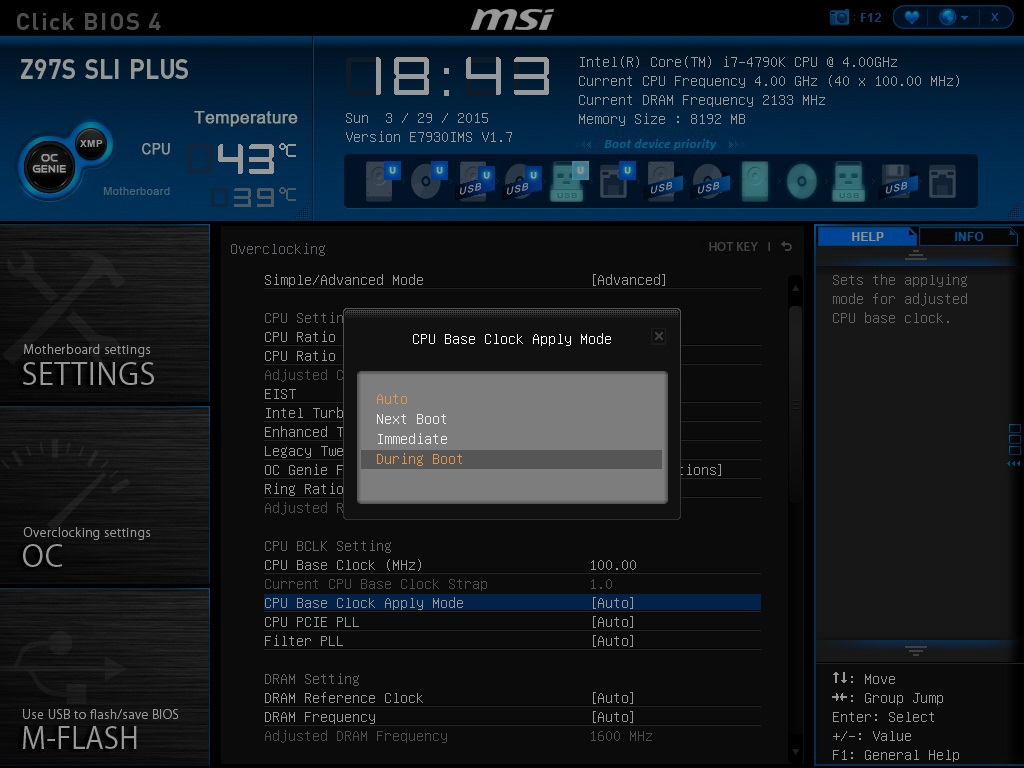Viewport: 1024px width, 768px height.
Task: Select the highlighted legacy hard disk boot icon
Action: pyautogui.click(x=754, y=182)
